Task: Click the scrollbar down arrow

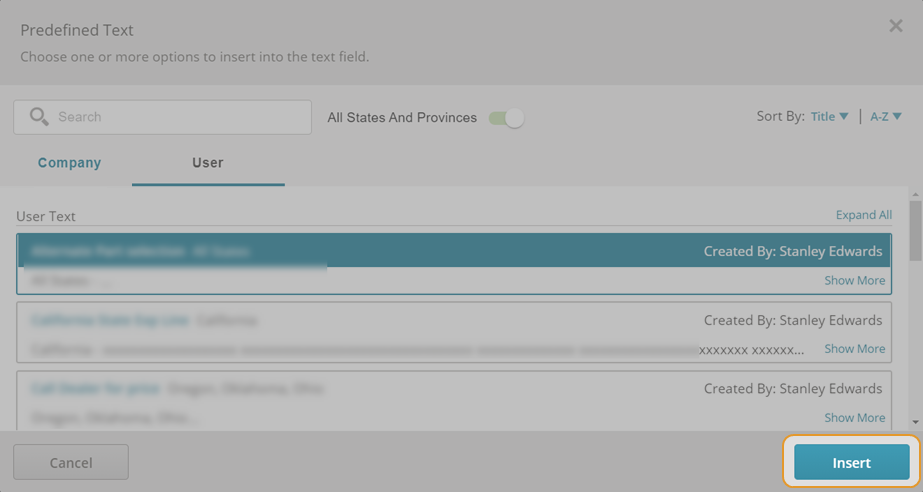Action: pos(915,422)
